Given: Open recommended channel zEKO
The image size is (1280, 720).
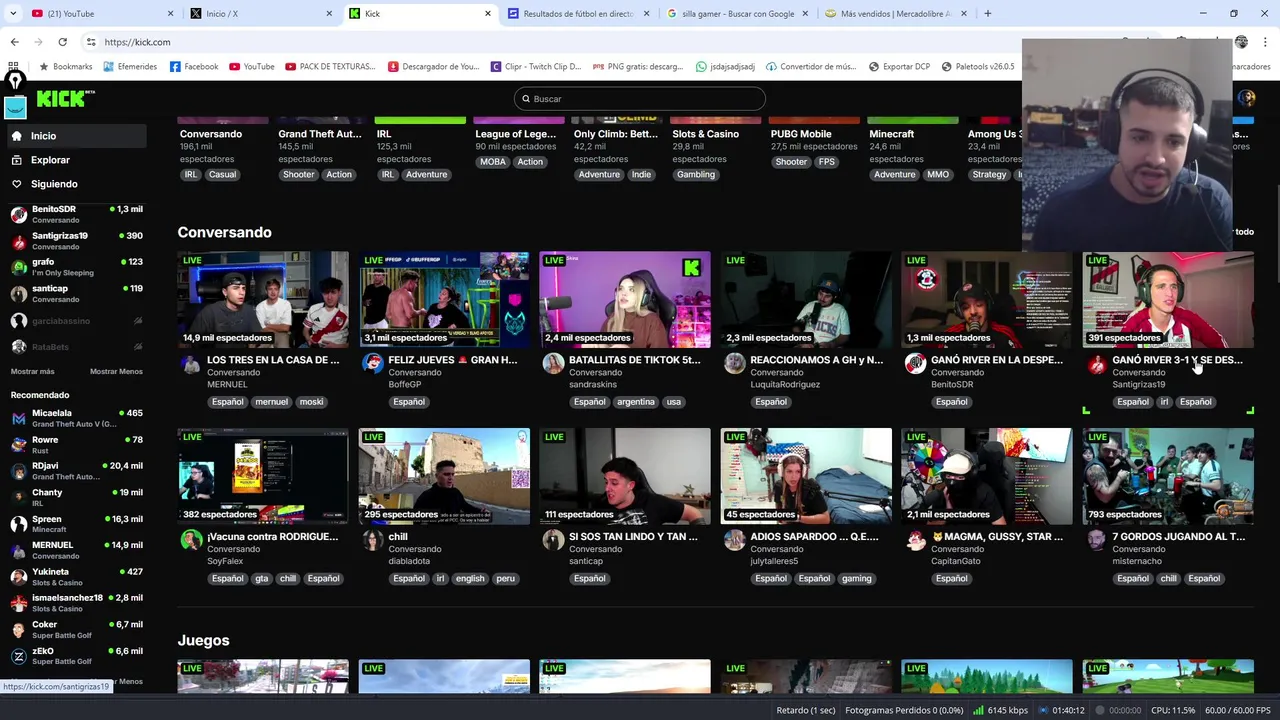Looking at the screenshot, I should click(x=76, y=656).
